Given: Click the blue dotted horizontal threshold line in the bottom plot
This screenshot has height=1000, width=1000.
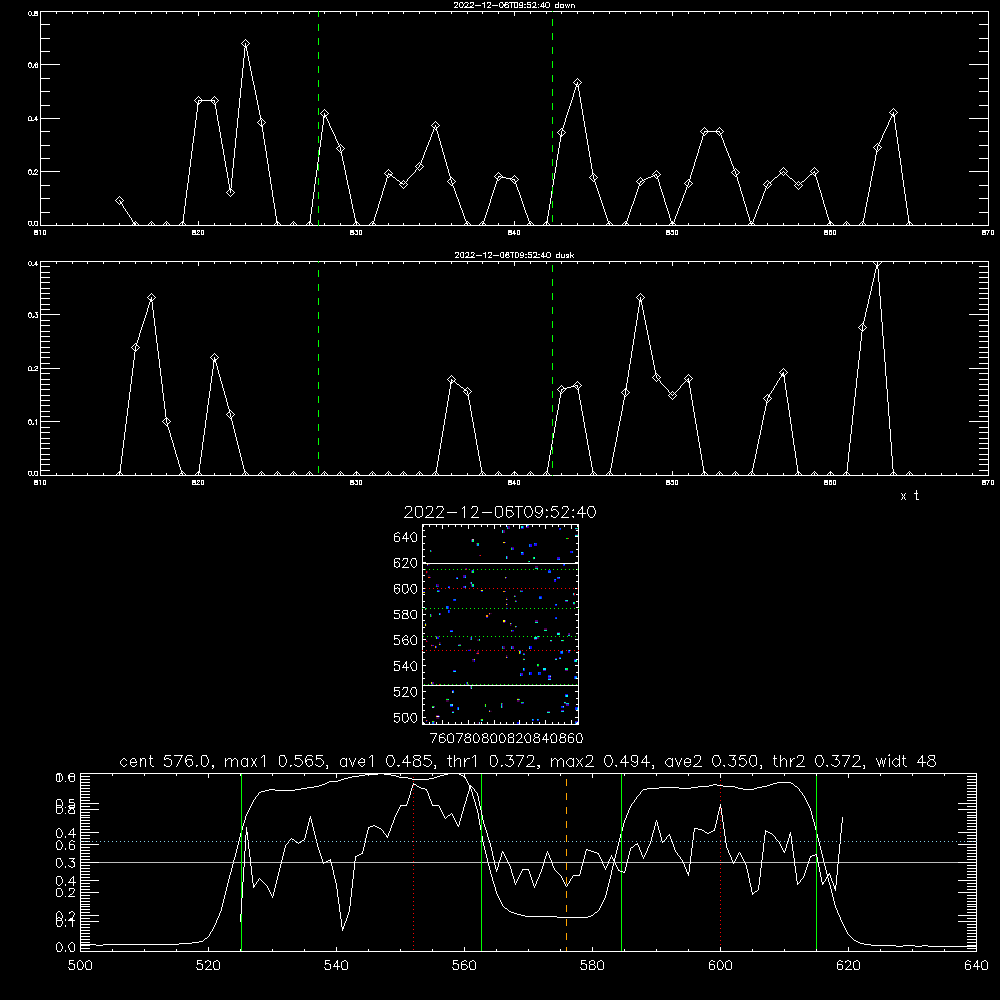Looking at the screenshot, I should click(529, 842).
